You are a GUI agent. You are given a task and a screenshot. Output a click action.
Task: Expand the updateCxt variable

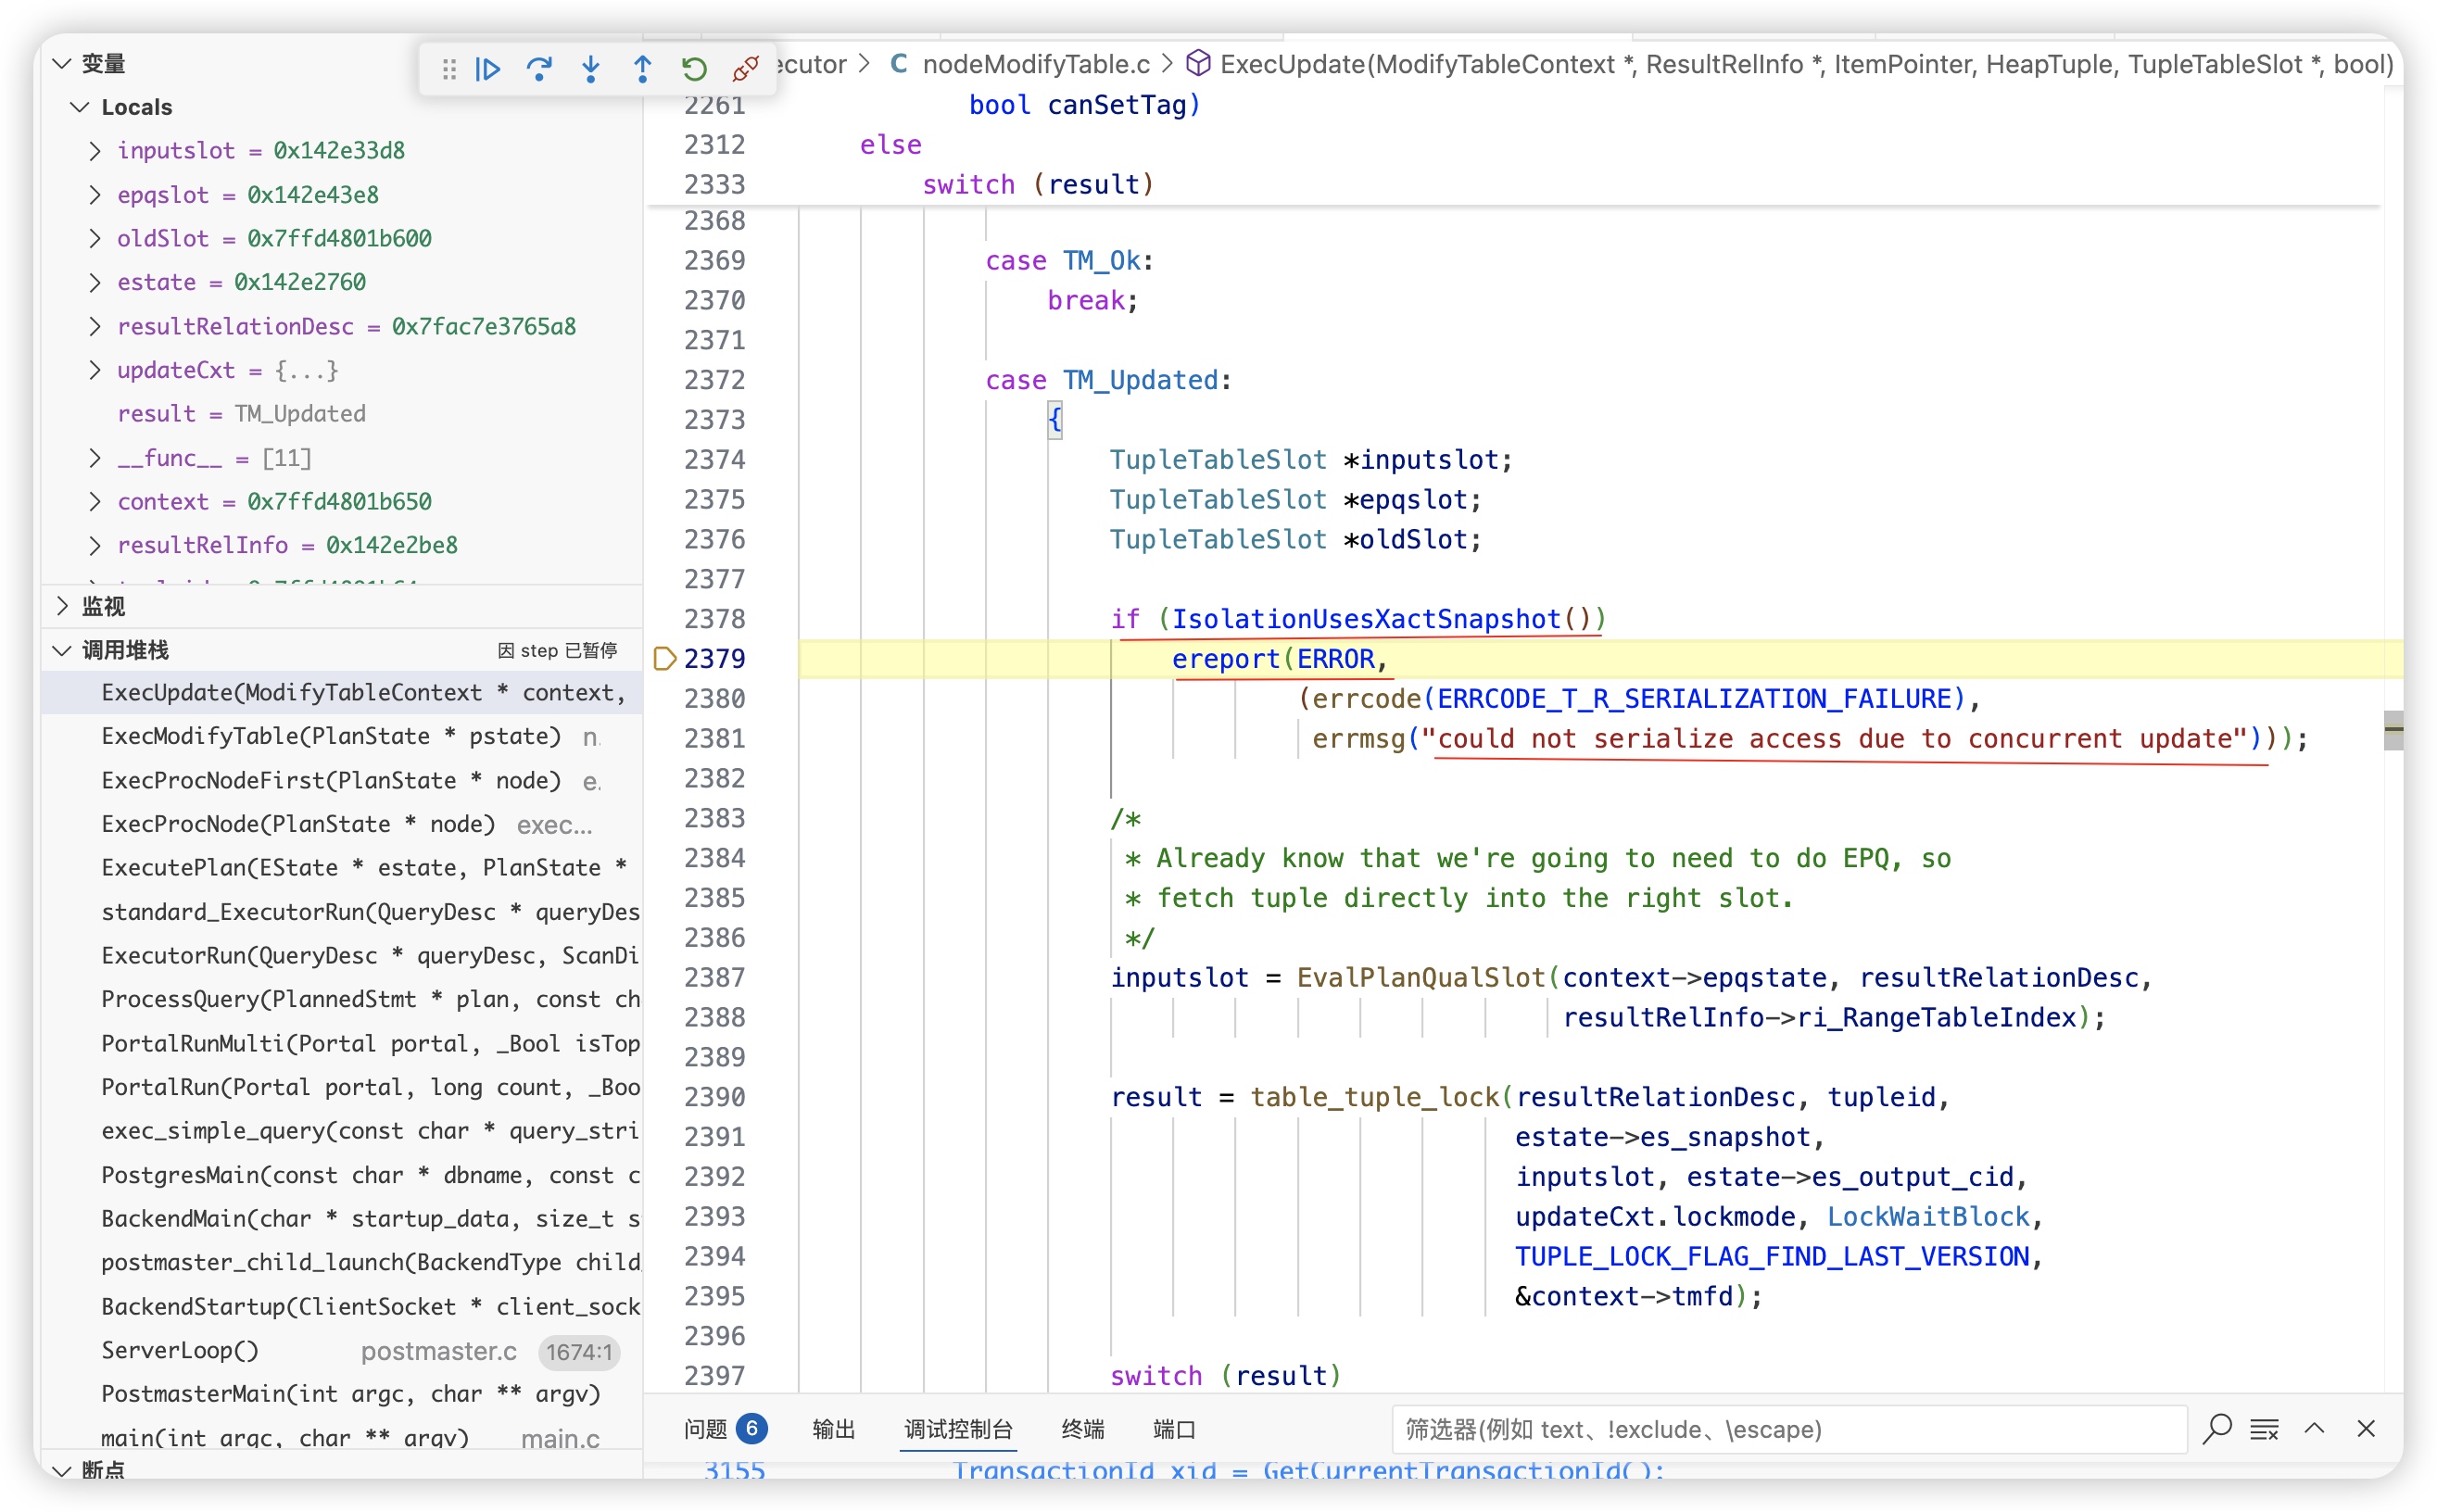(x=95, y=370)
